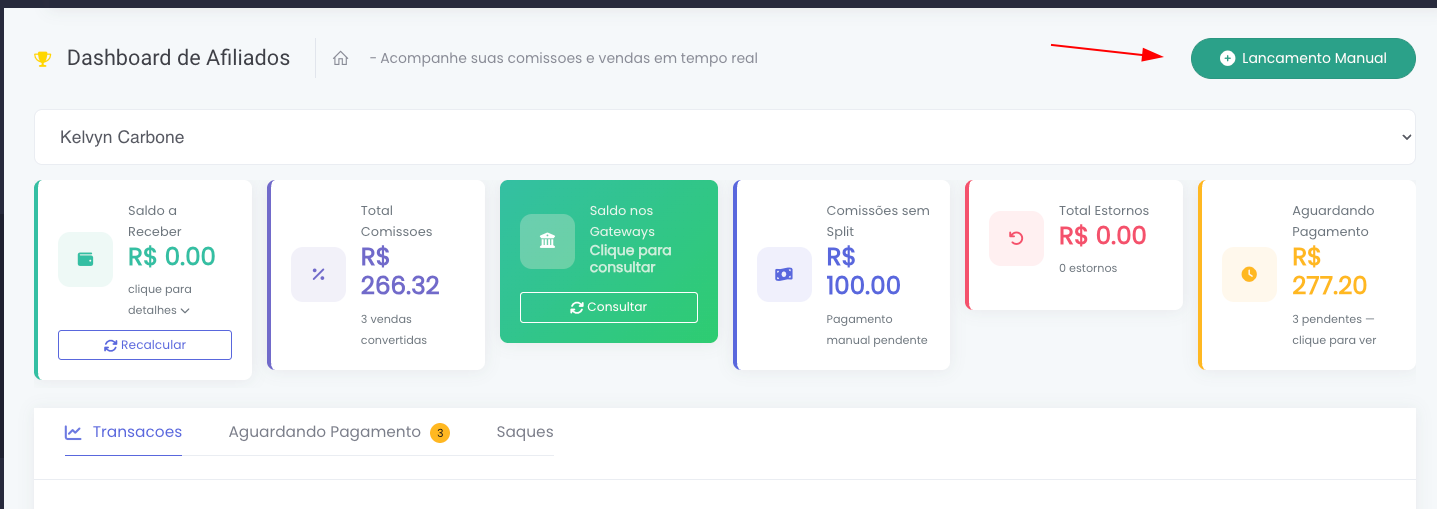Viewport: 1437px width, 509px height.
Task: Click '3 vendas convertidas' text
Action: 394,329
